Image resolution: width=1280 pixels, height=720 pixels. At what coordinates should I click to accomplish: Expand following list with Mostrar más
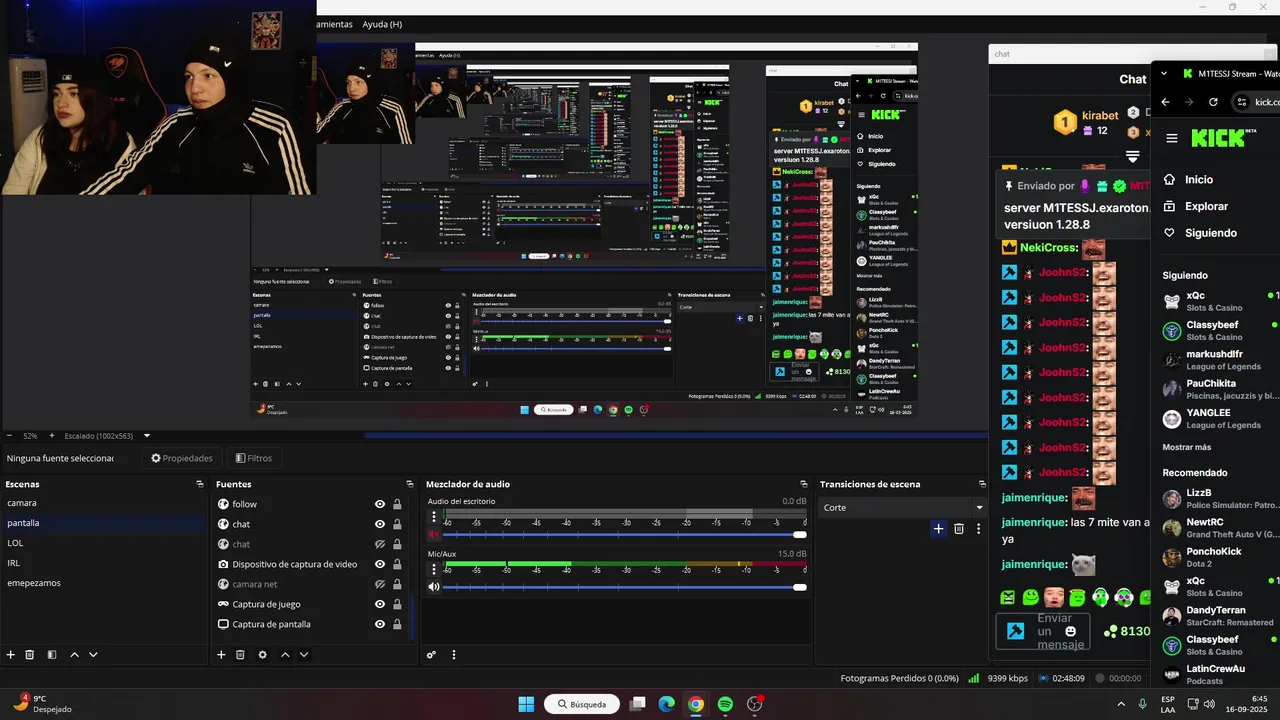tap(1187, 447)
